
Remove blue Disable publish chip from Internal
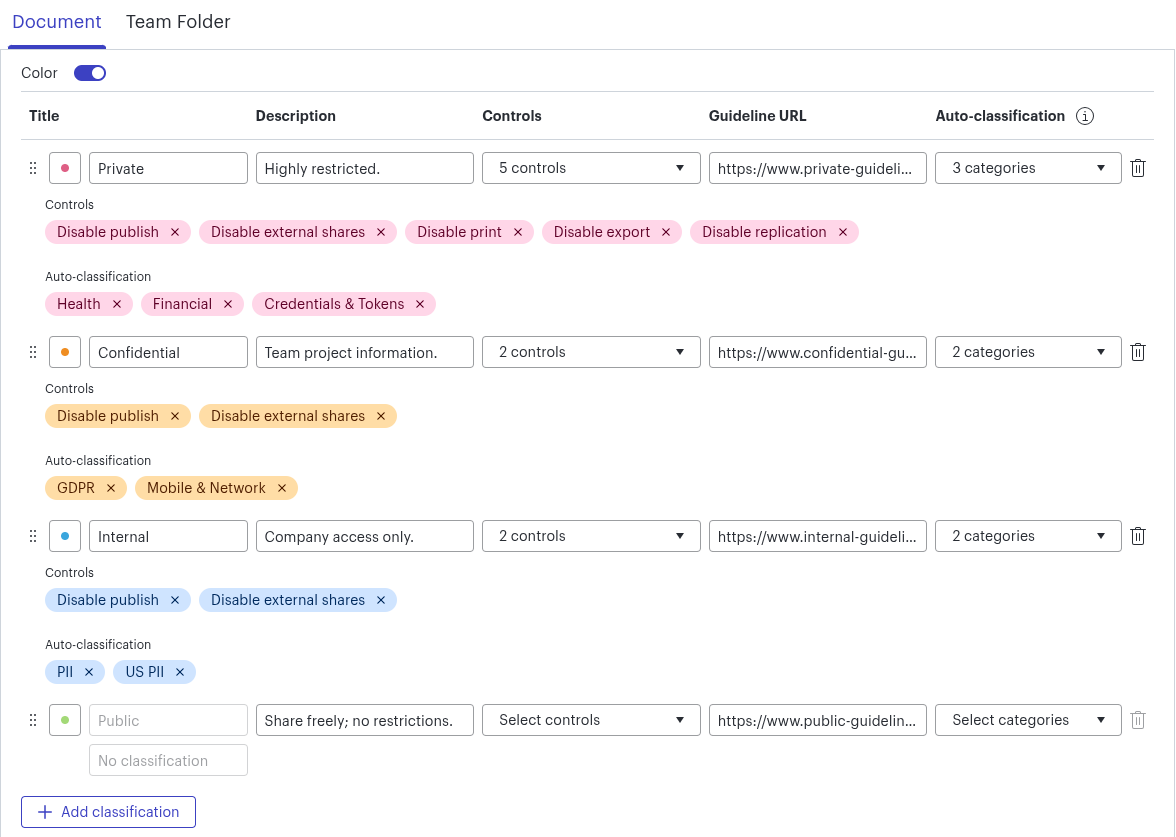[175, 600]
